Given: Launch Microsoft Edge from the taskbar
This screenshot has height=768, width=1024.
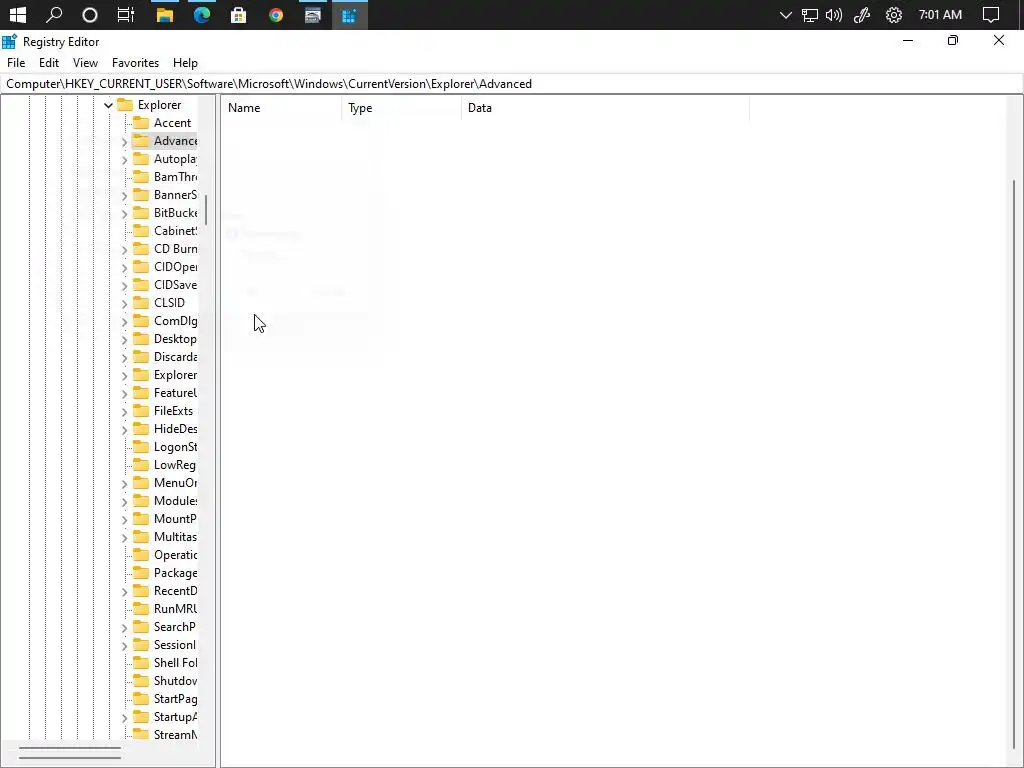Looking at the screenshot, I should point(202,14).
